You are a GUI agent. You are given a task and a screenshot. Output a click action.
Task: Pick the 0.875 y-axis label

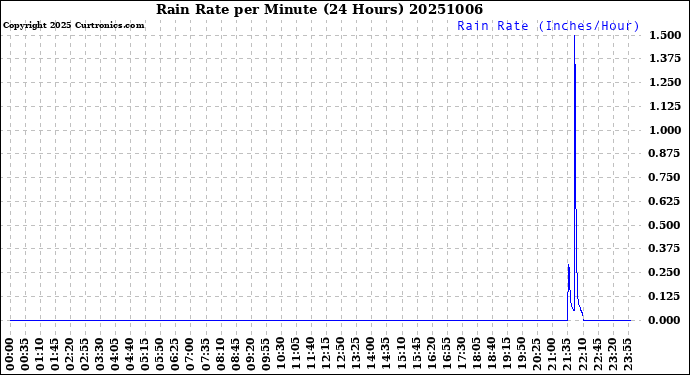(x=664, y=153)
